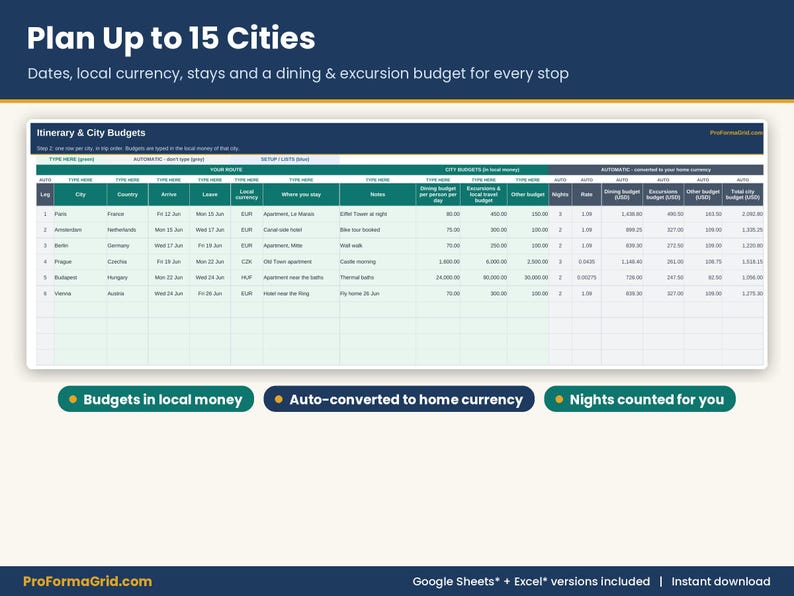Select the 'France' country cell
794x596 pixels.
(127, 214)
